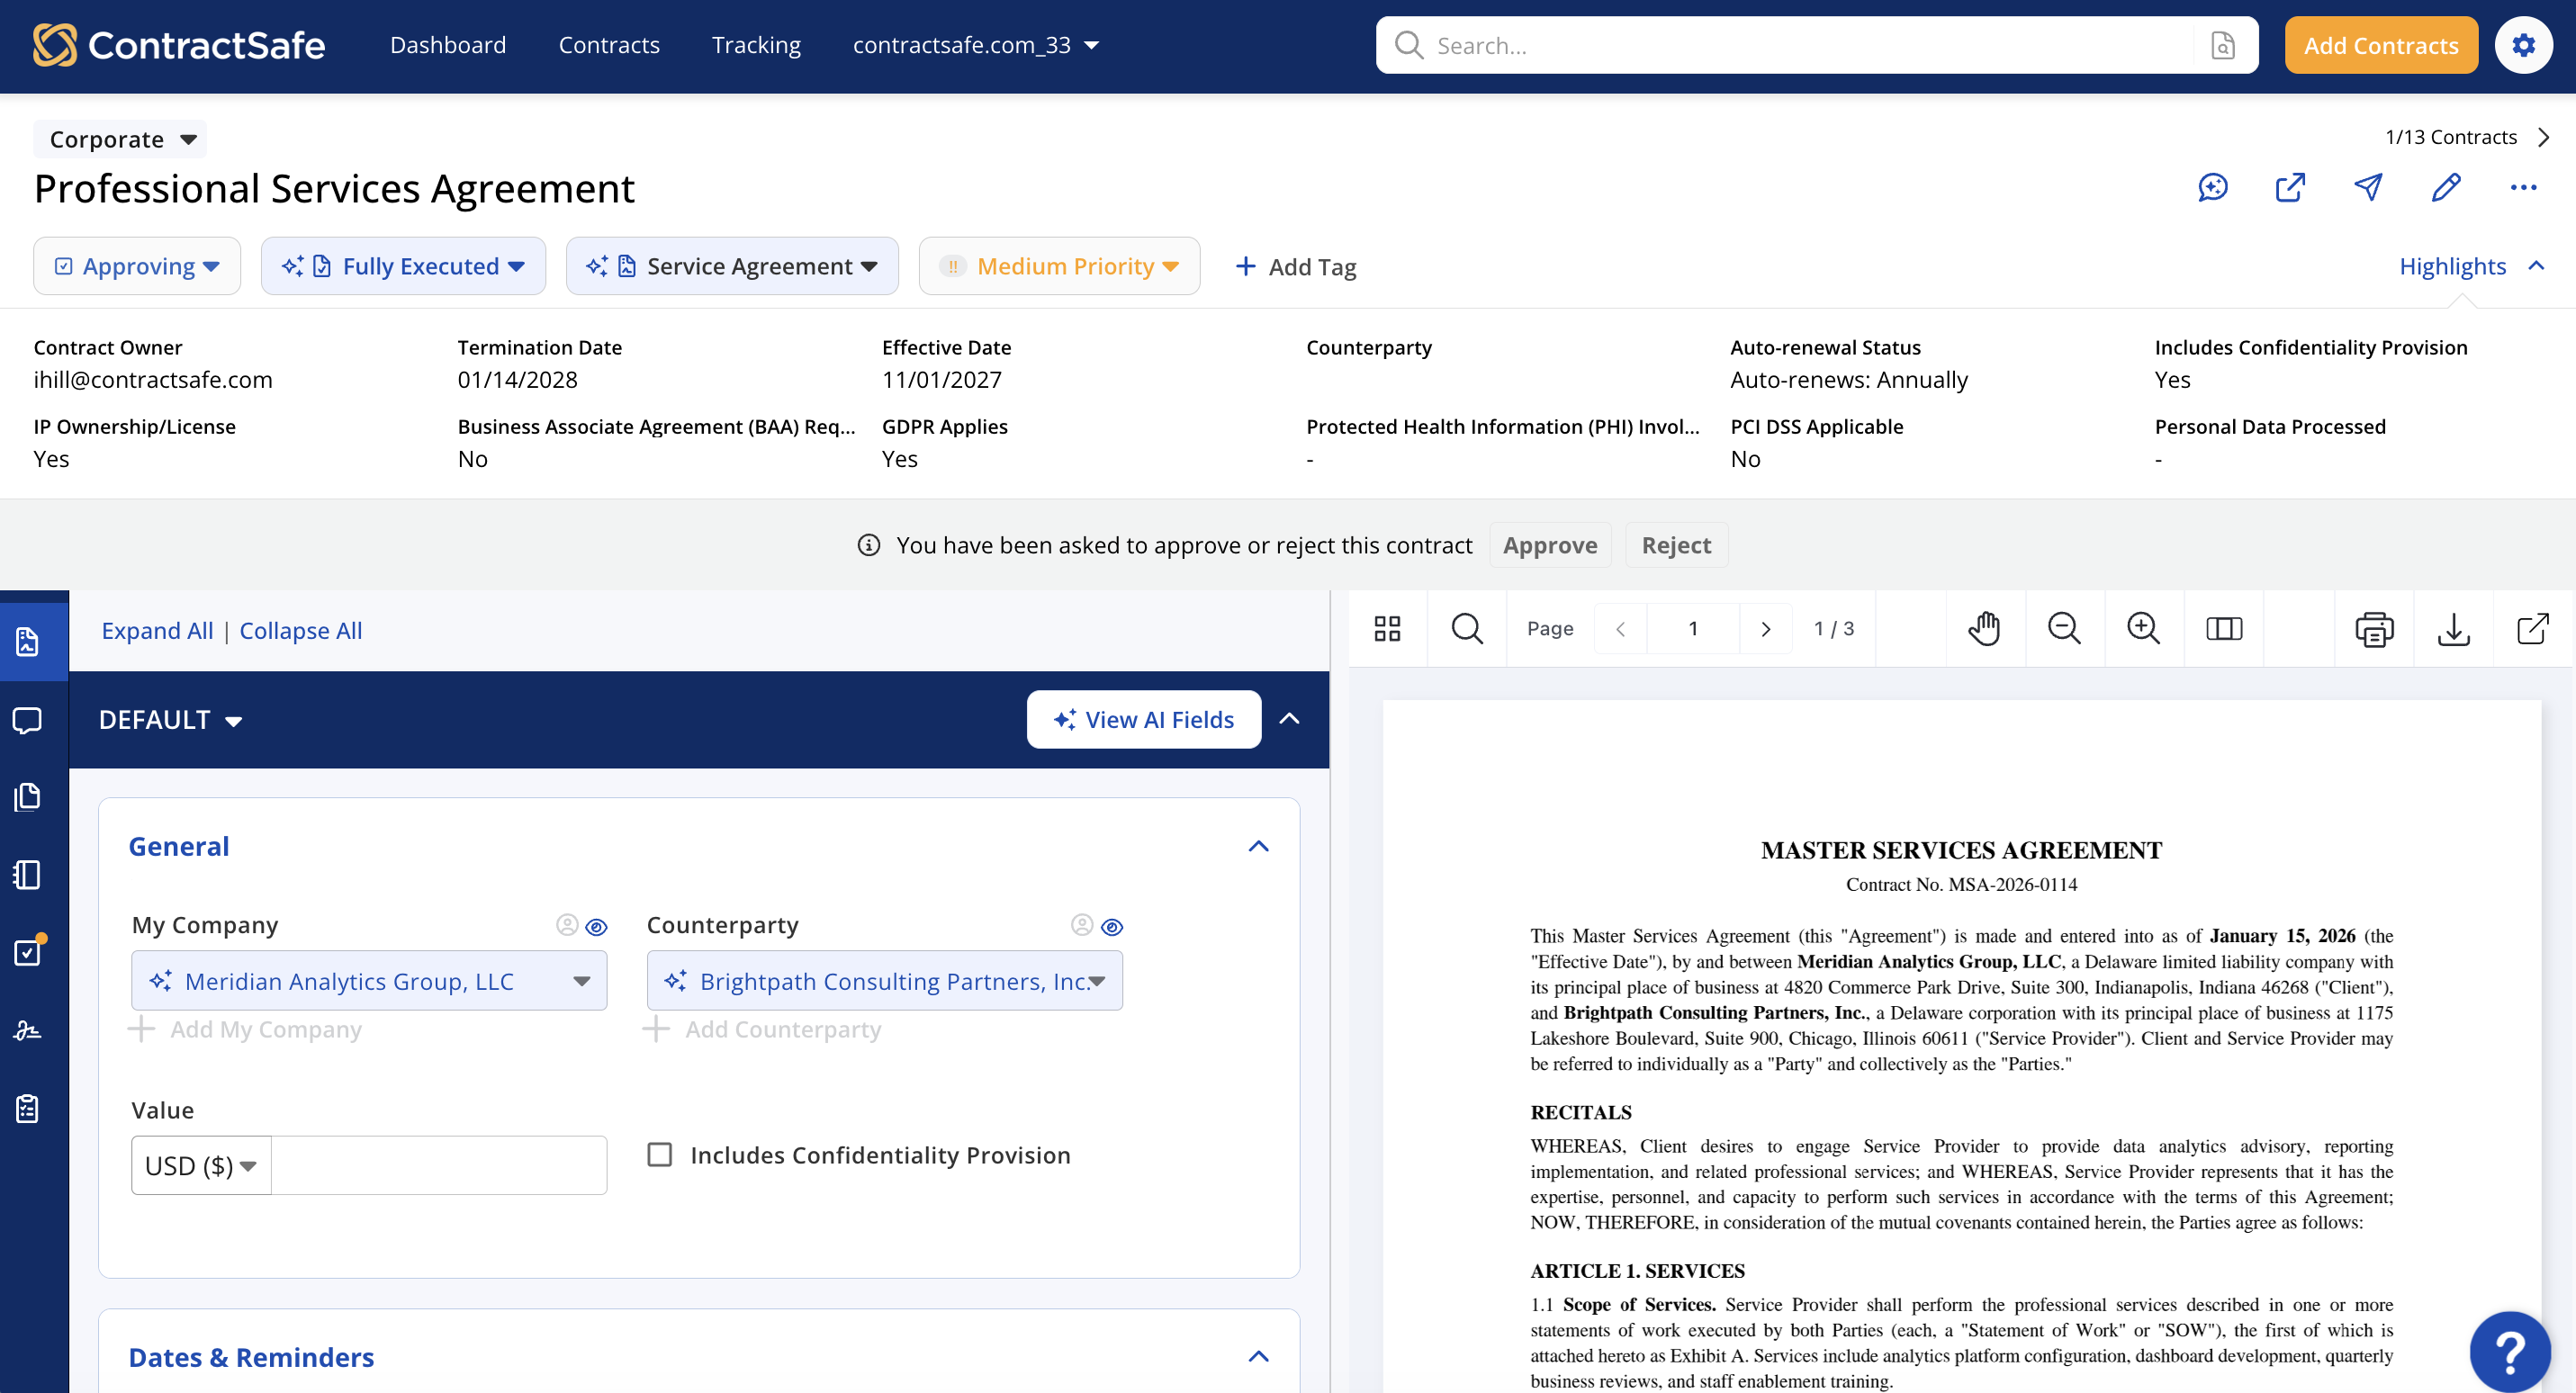Click document search icon in search bar
The image size is (2576, 1393).
coord(2222,45)
